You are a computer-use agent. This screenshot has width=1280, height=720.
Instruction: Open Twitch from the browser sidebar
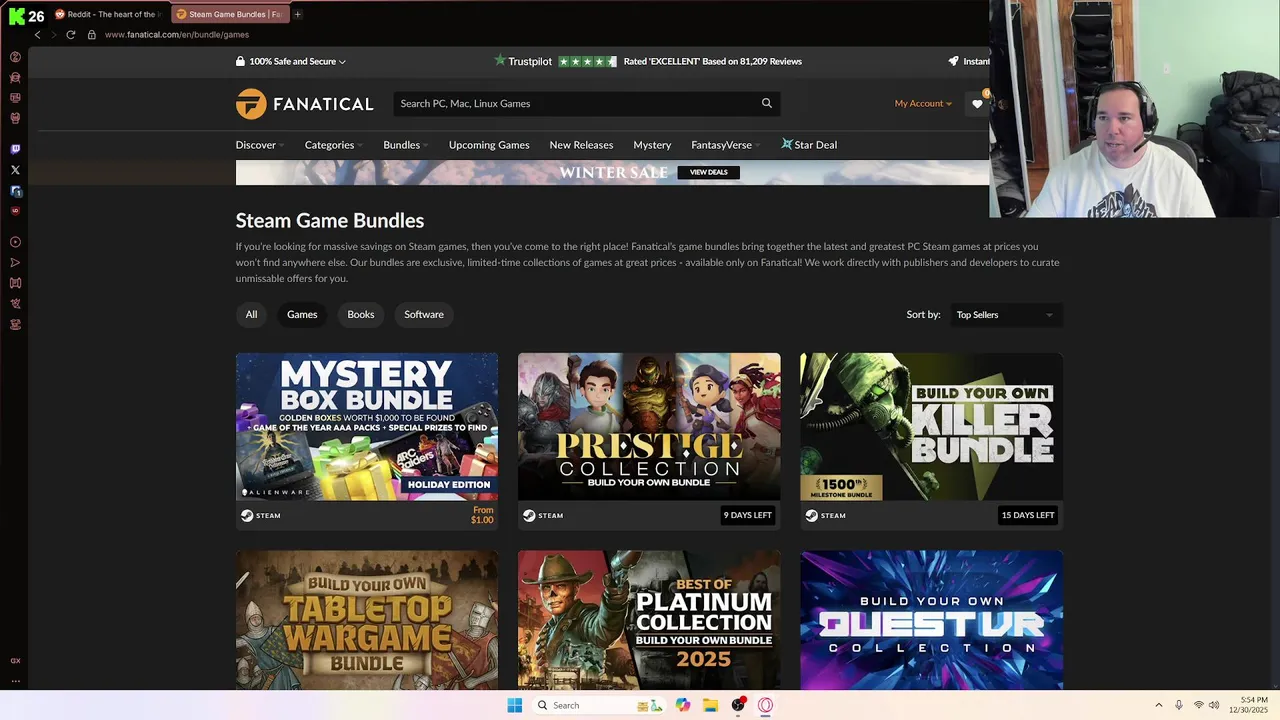tap(15, 149)
